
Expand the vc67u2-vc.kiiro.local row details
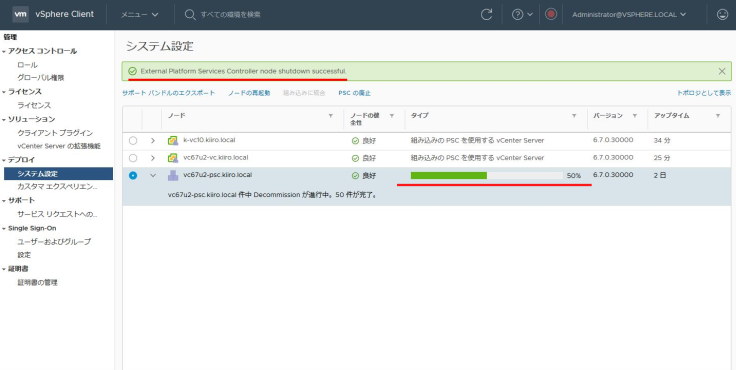coord(153,158)
